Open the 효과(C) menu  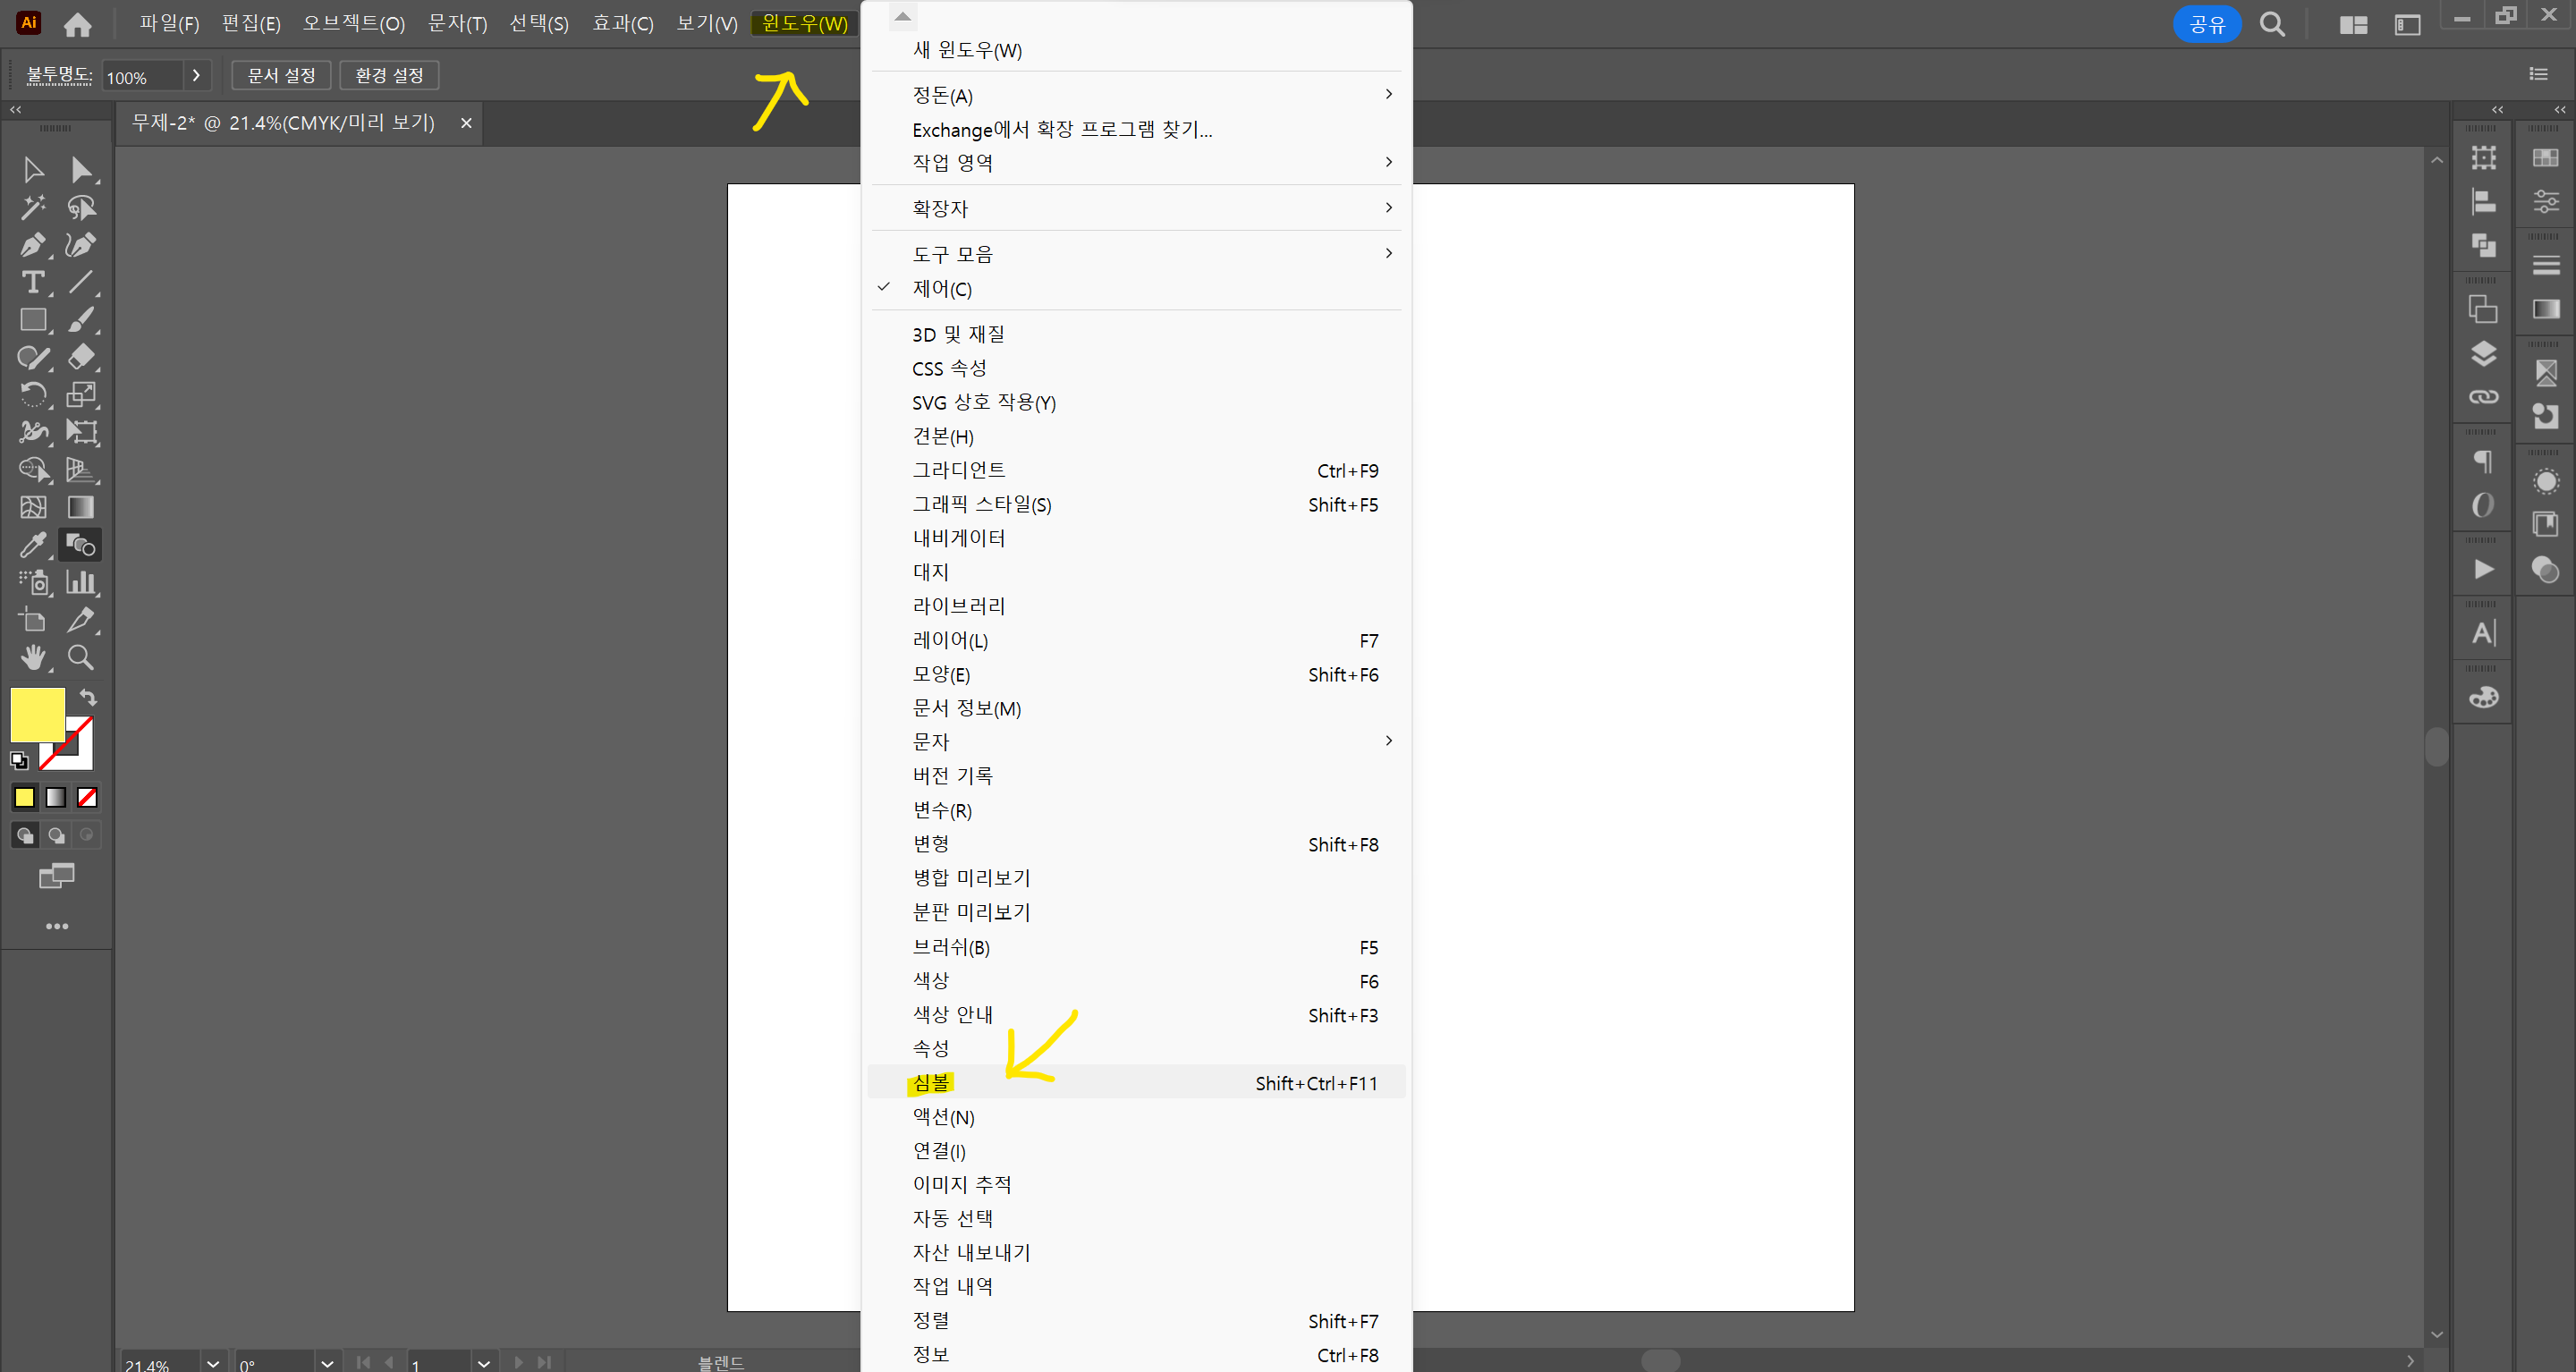point(622,23)
